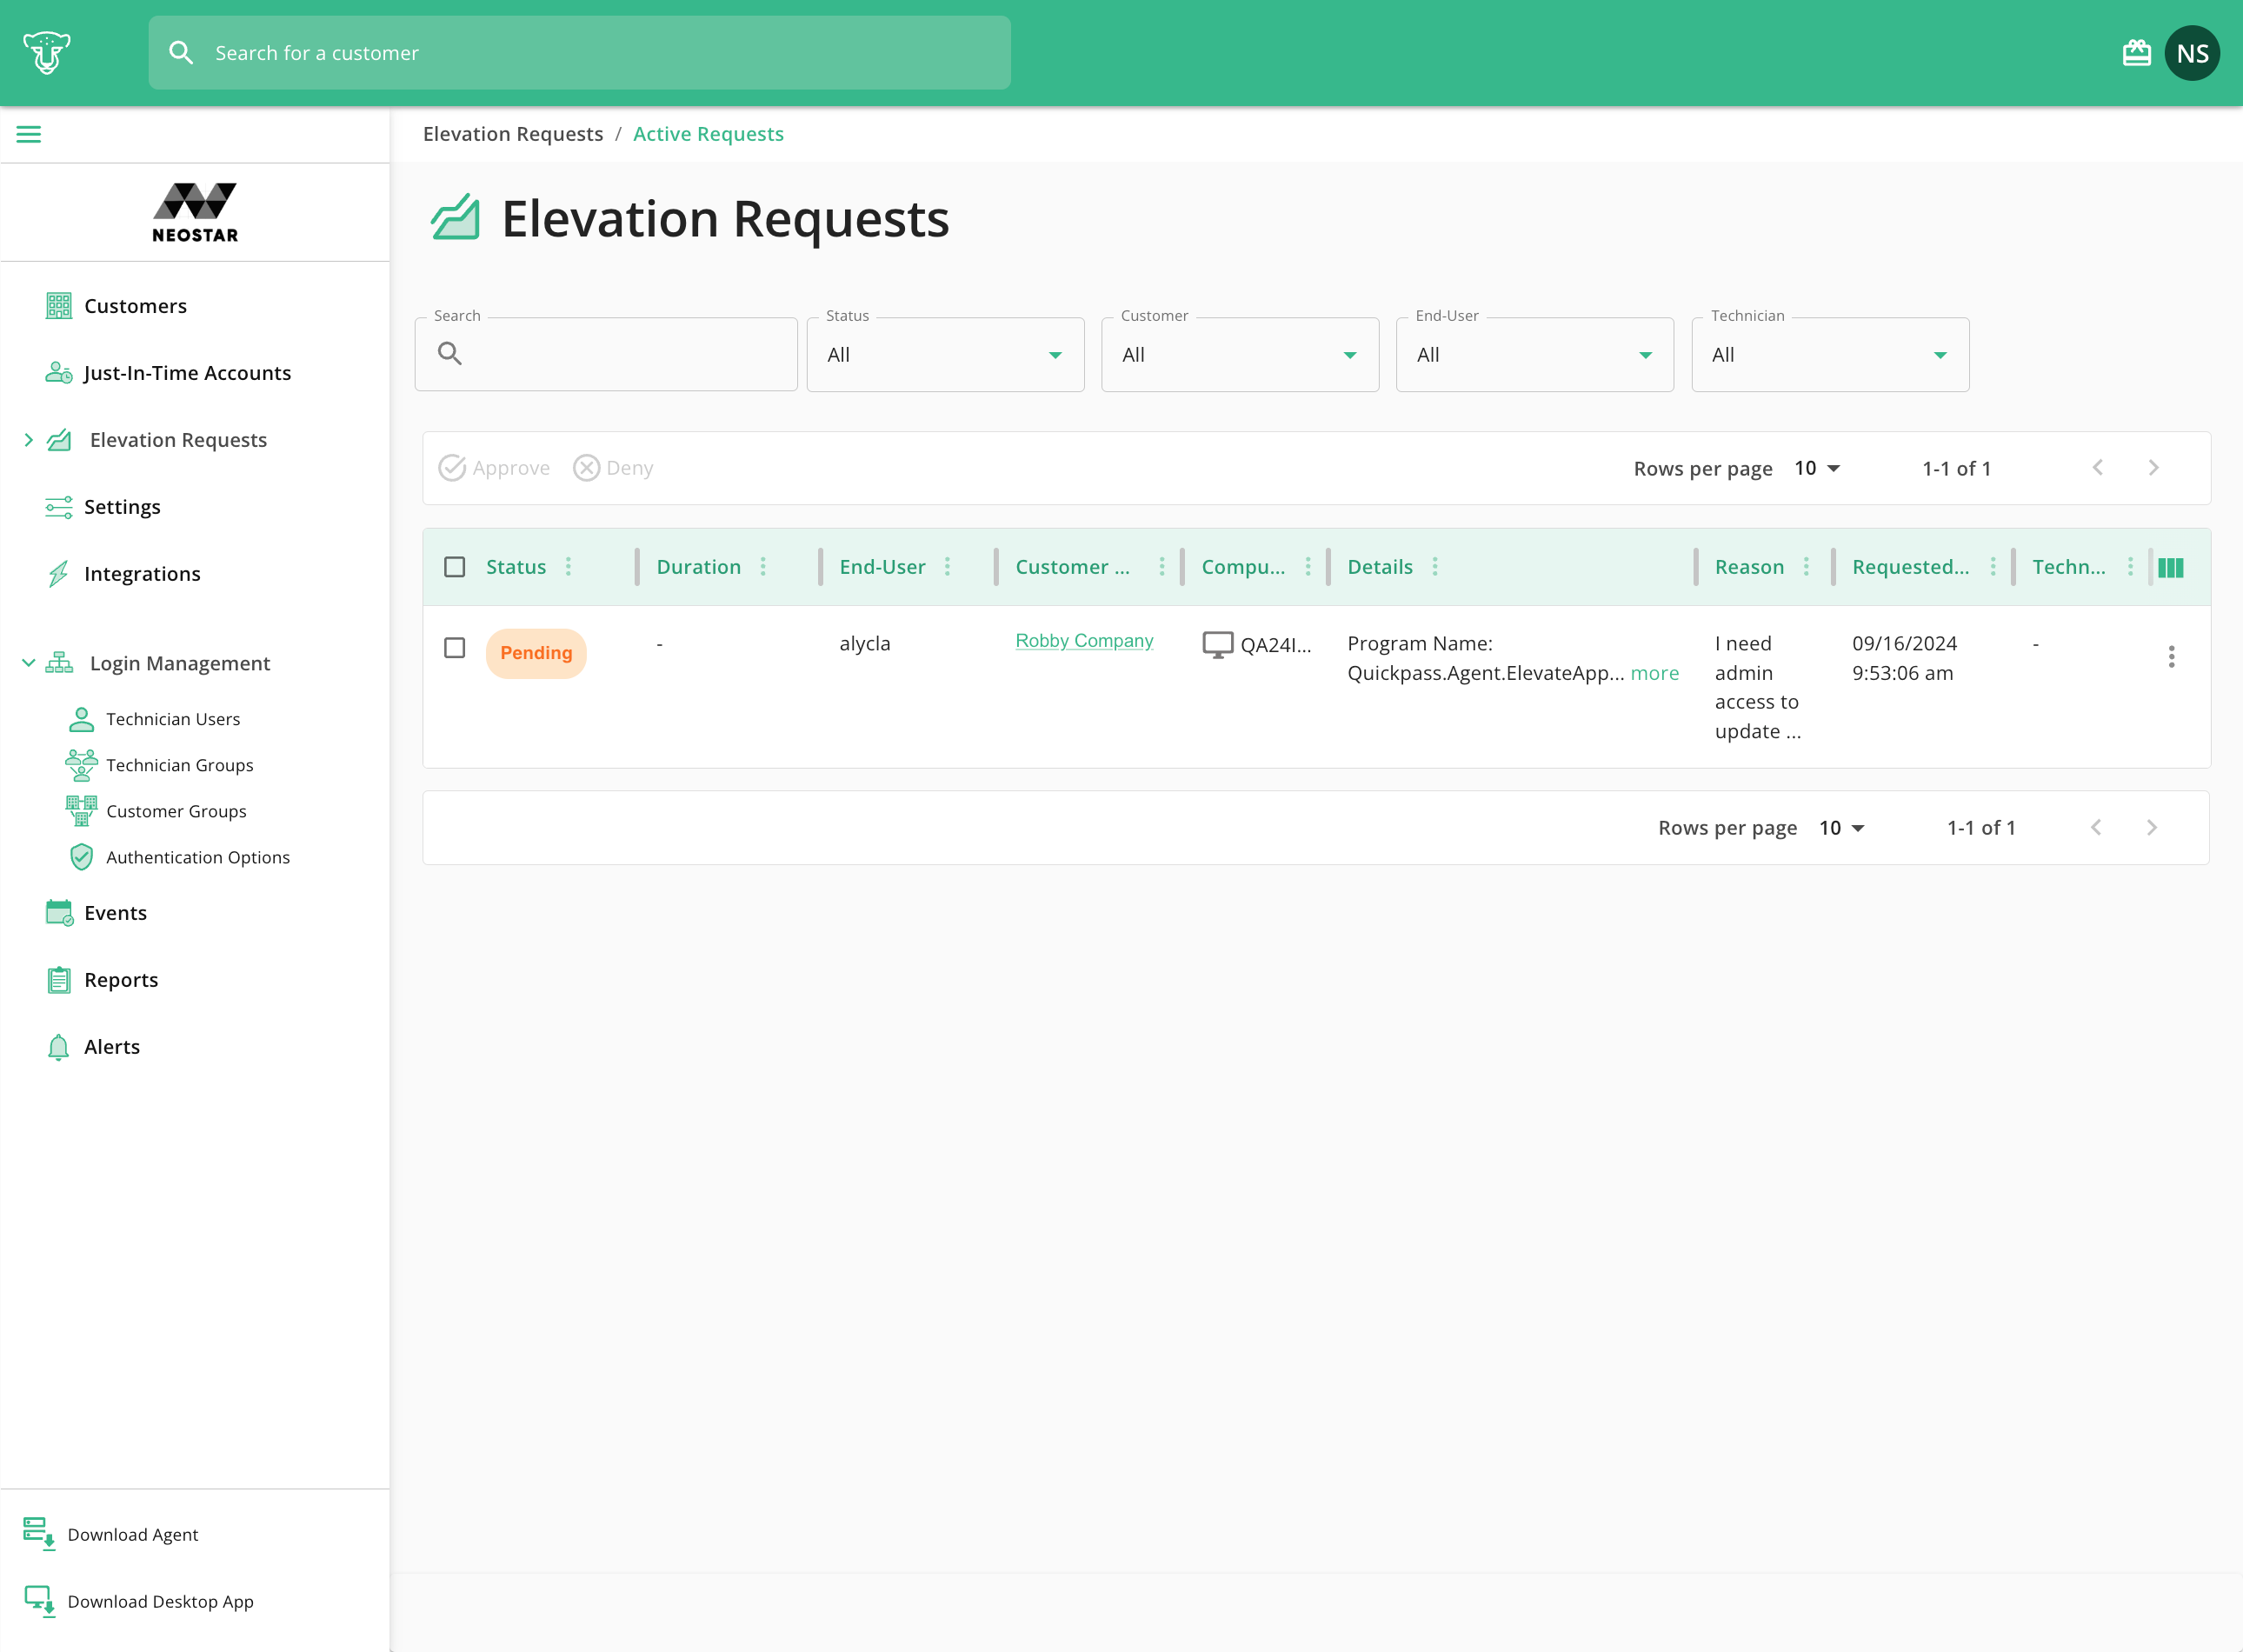Open the Reason column options menu

click(1806, 567)
